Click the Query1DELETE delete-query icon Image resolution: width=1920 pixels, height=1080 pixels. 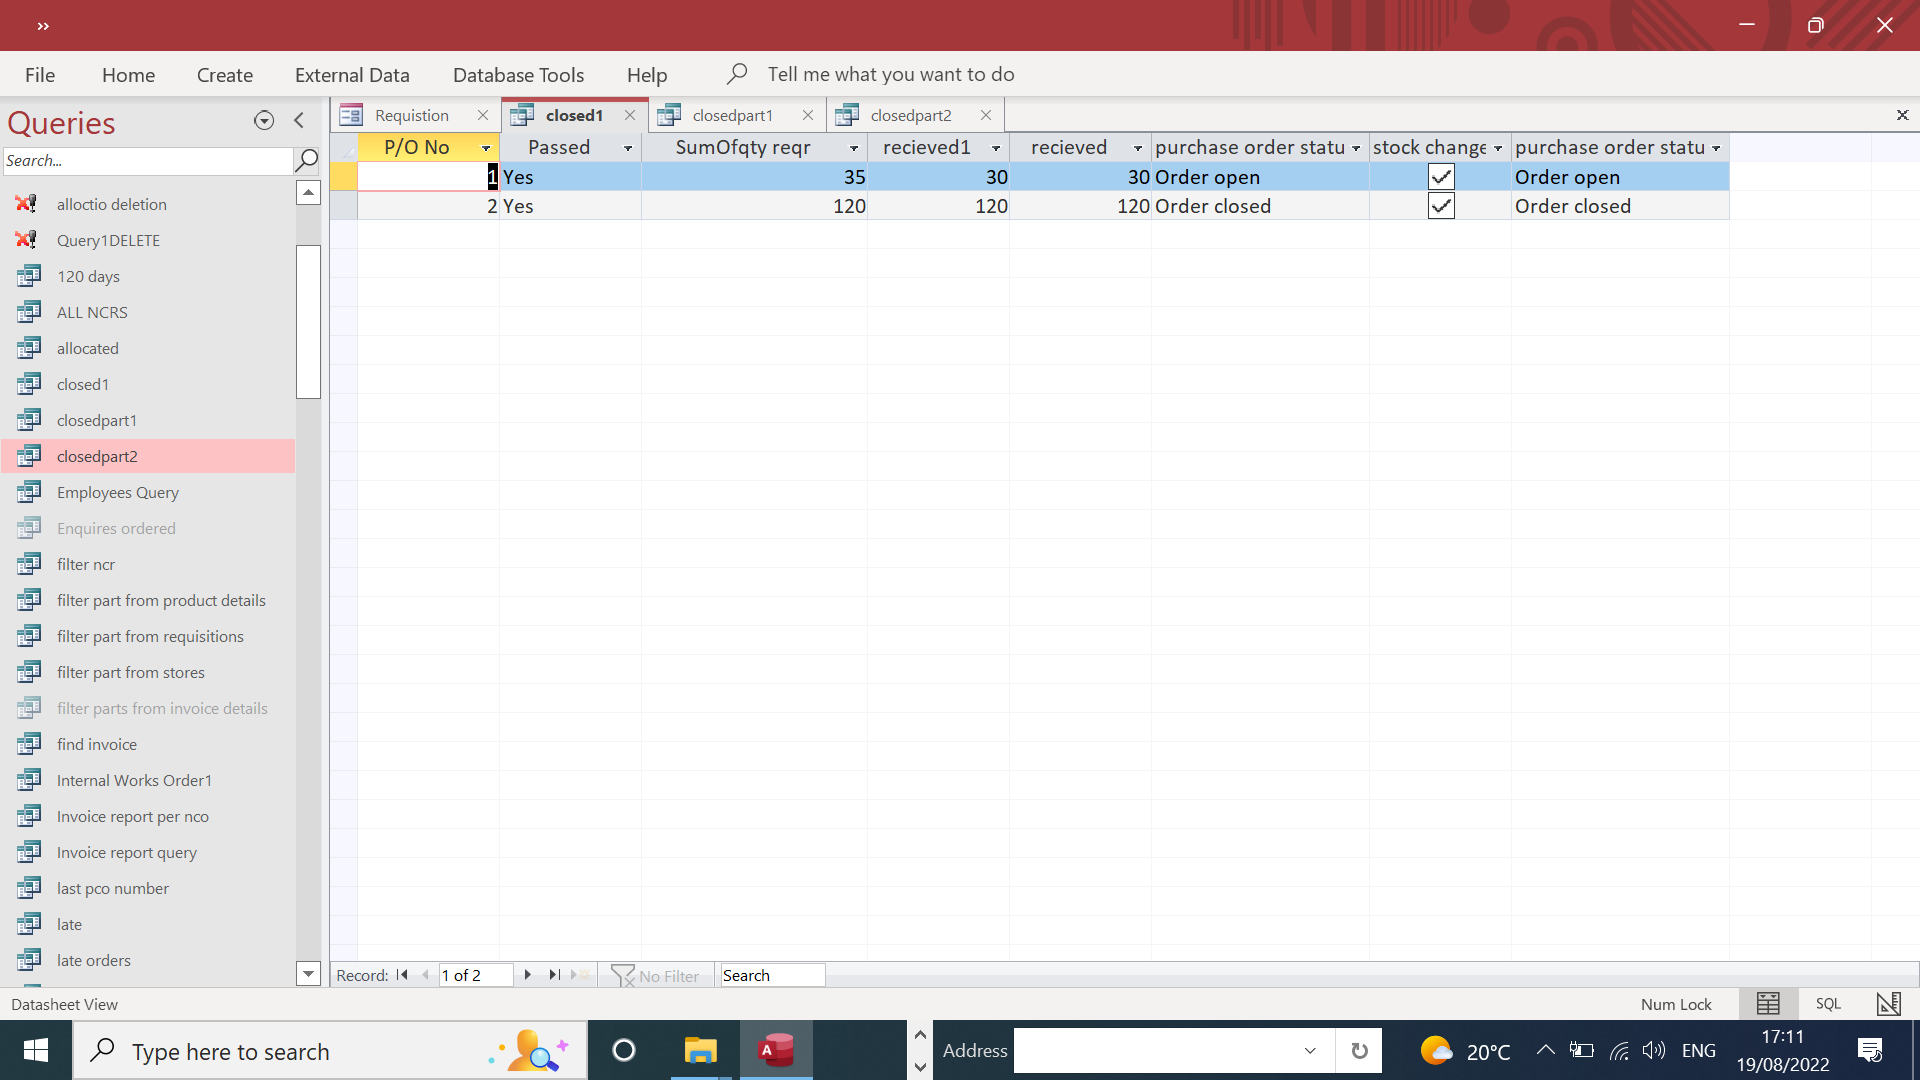(28, 240)
